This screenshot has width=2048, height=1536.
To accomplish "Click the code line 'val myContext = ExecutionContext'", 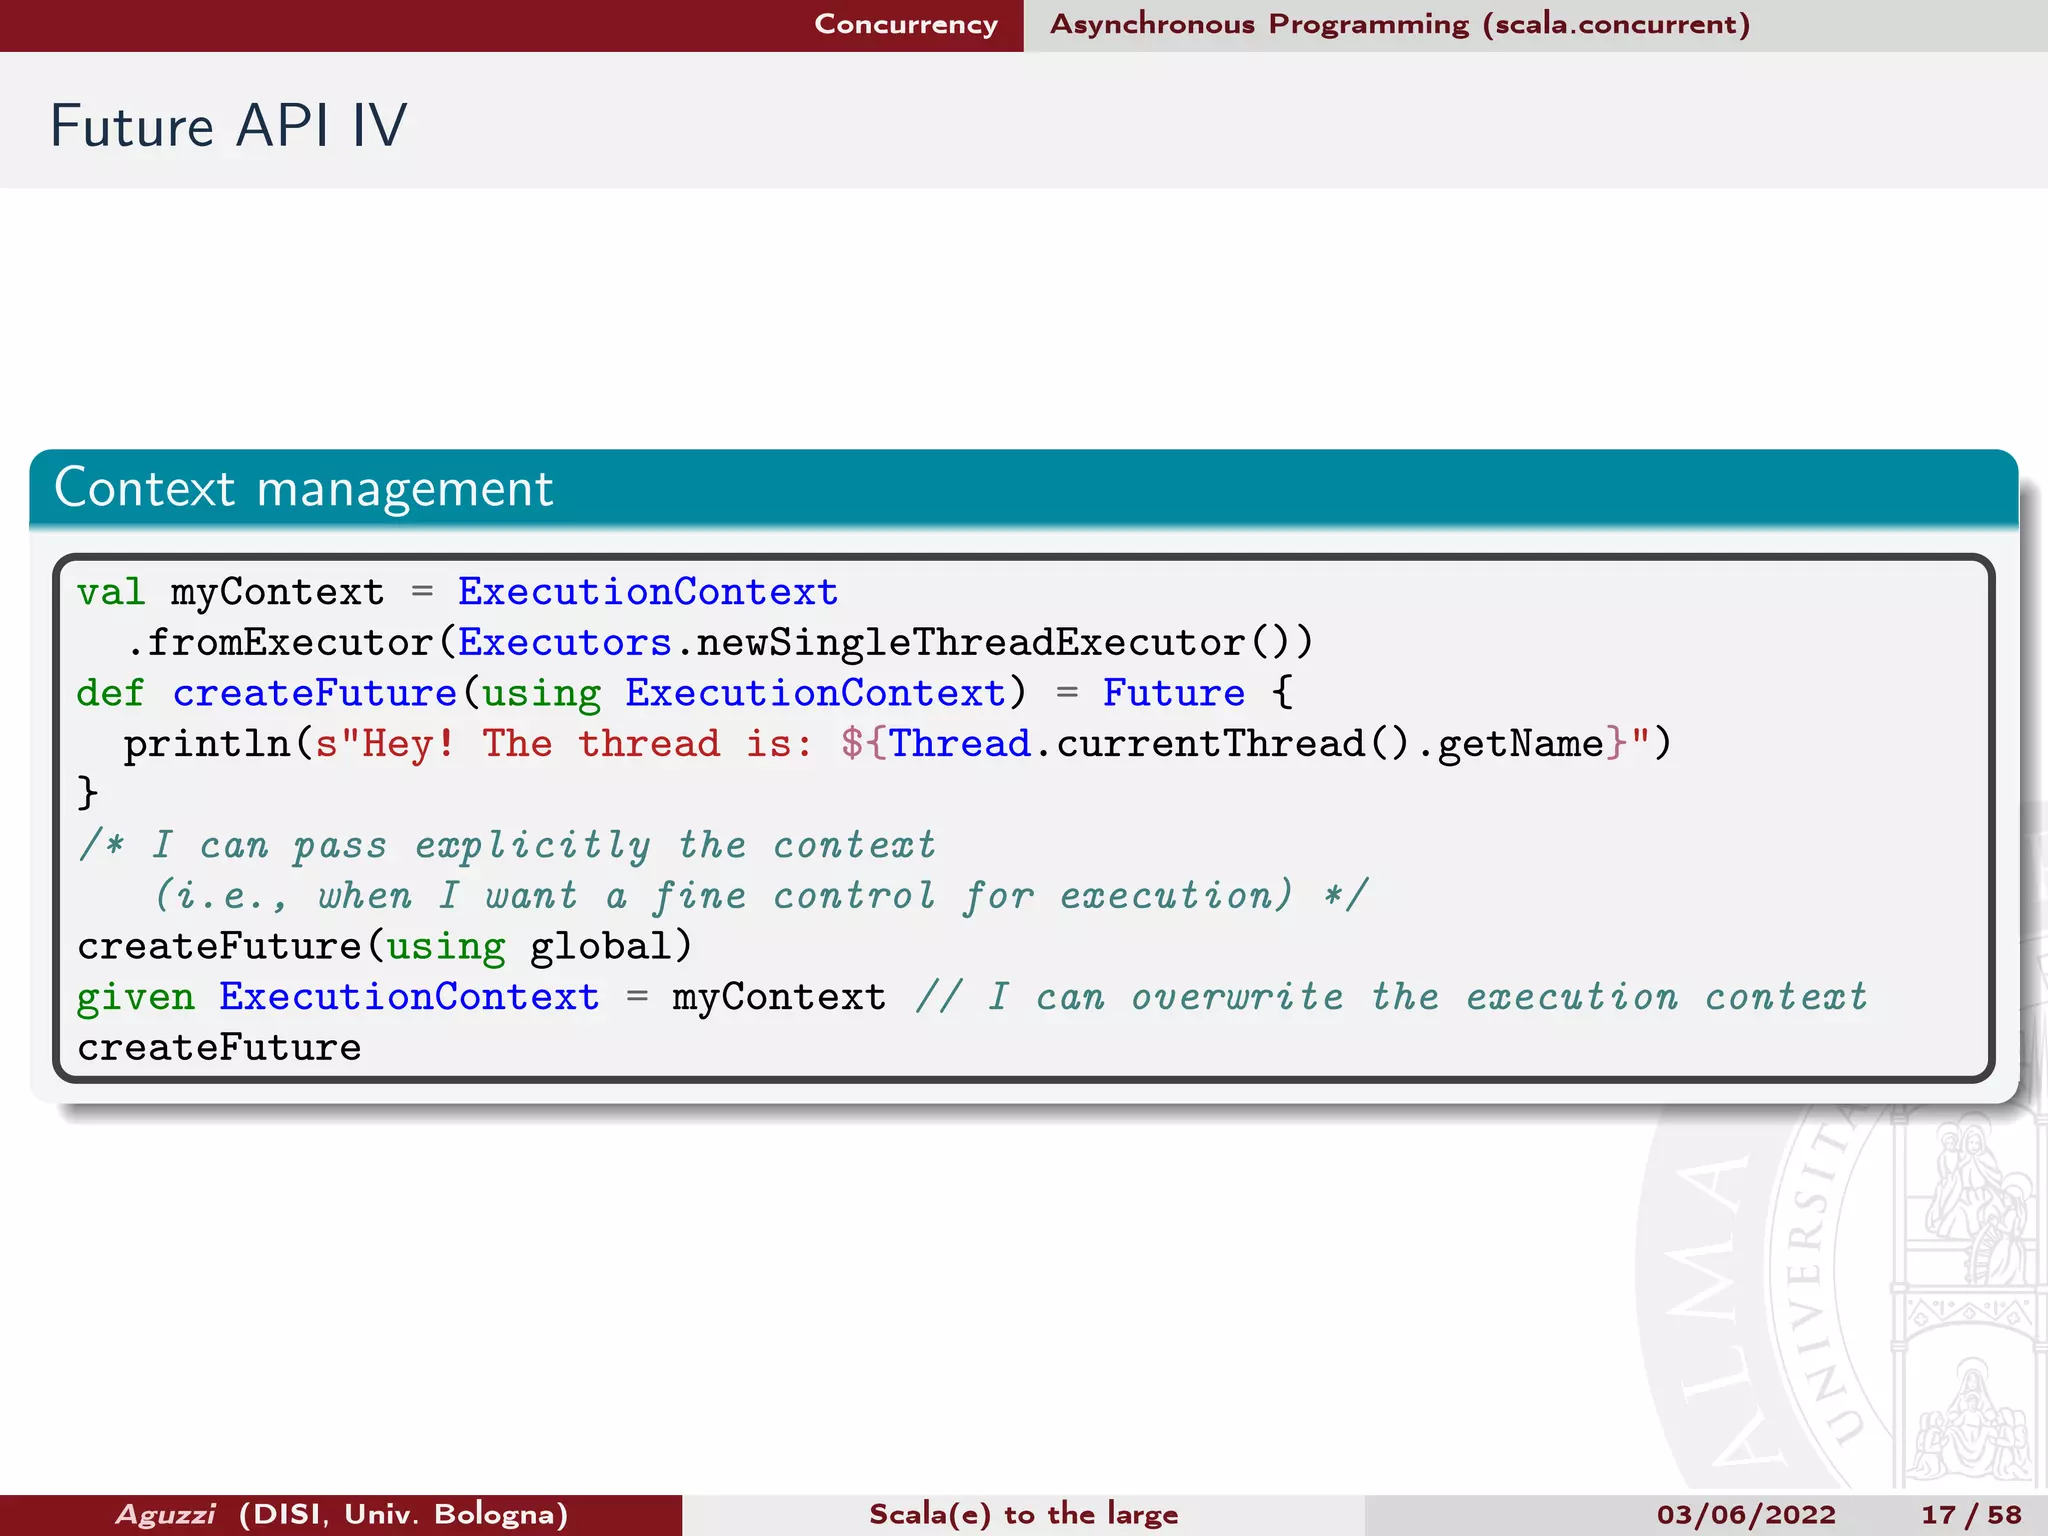I will click(457, 593).
